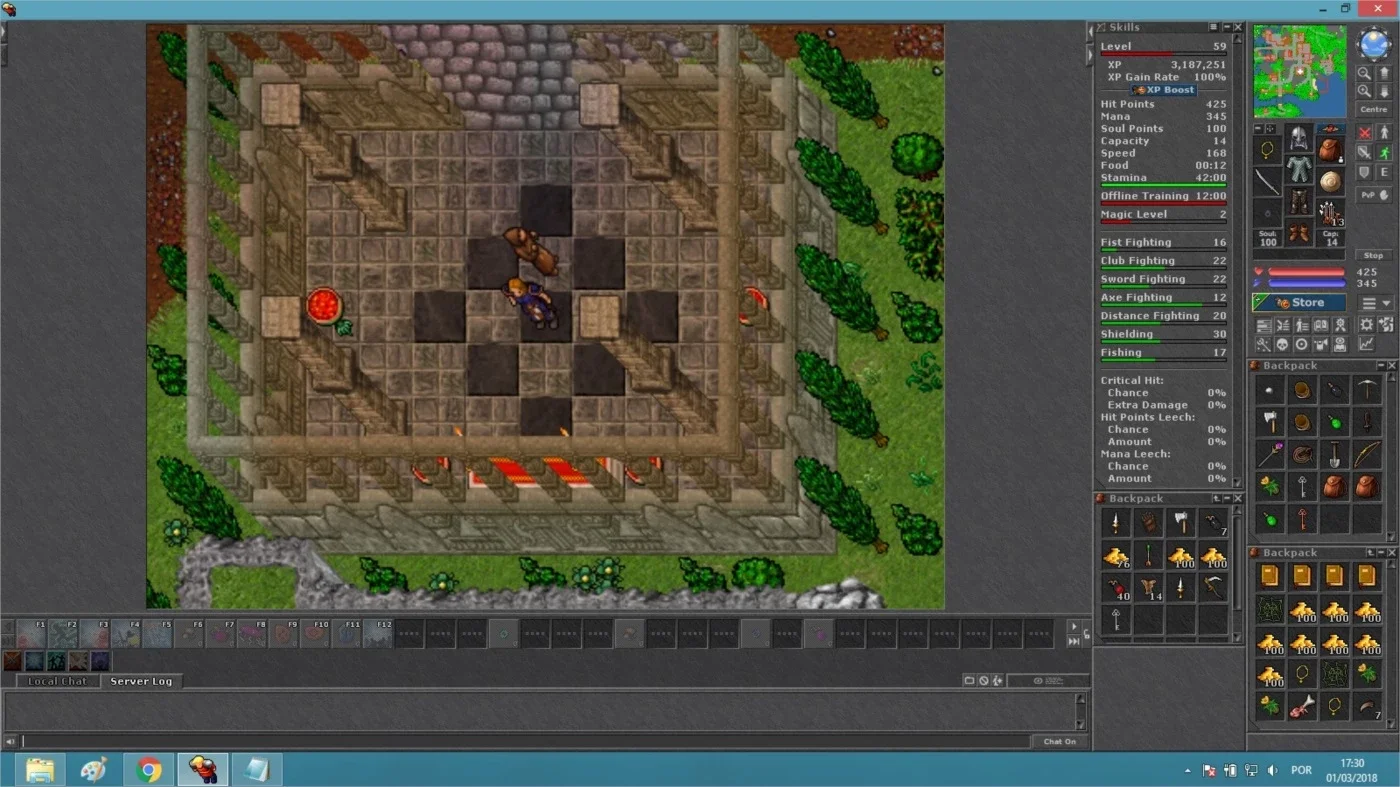Minimize the top right Backpack panel
The width and height of the screenshot is (1400, 787).
tap(1381, 365)
